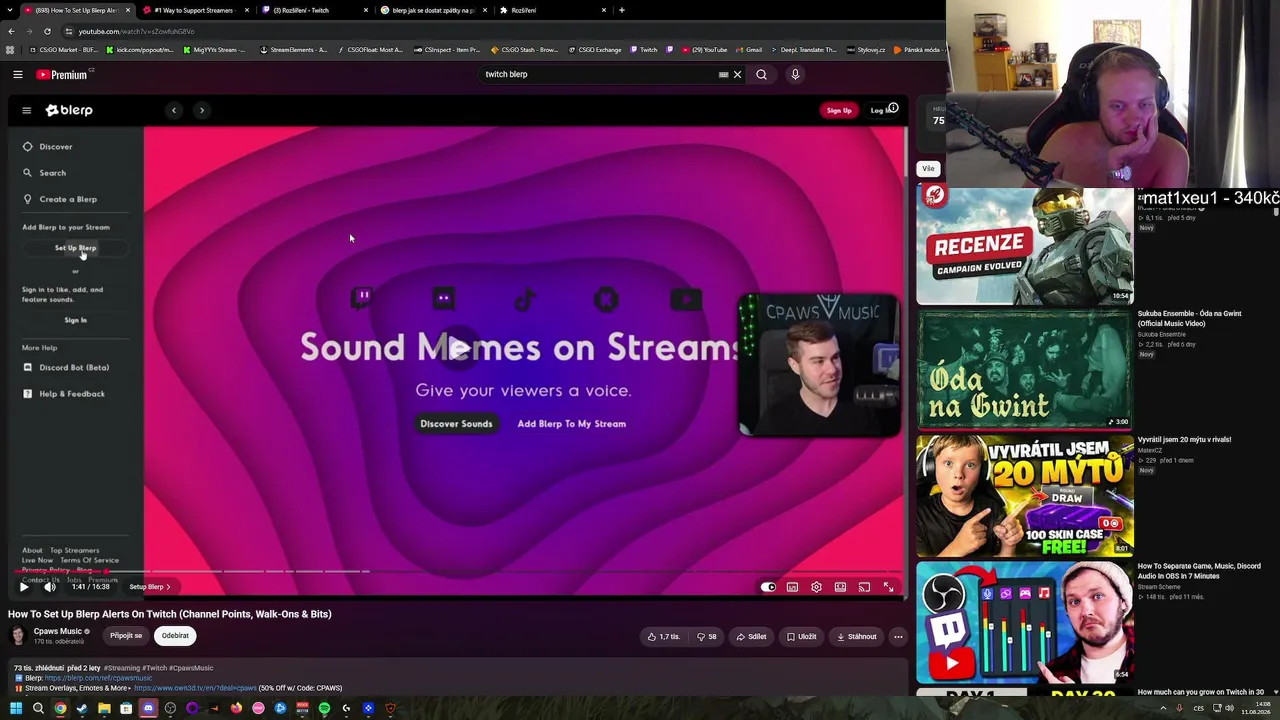
Task: Enter fullscreen video mode
Action: [888, 587]
